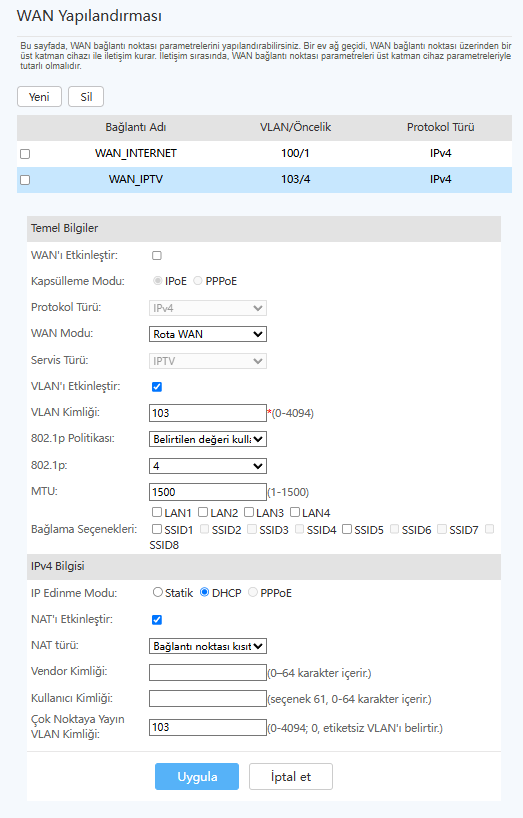This screenshot has height=818, width=523.
Task: Click IPv4 in the WAN_INTERNET row
Action: pyautogui.click(x=441, y=153)
